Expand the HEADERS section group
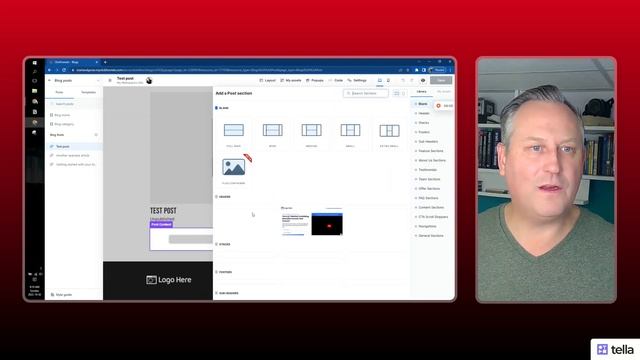Screen dimensions: 640x360 tap(223, 197)
